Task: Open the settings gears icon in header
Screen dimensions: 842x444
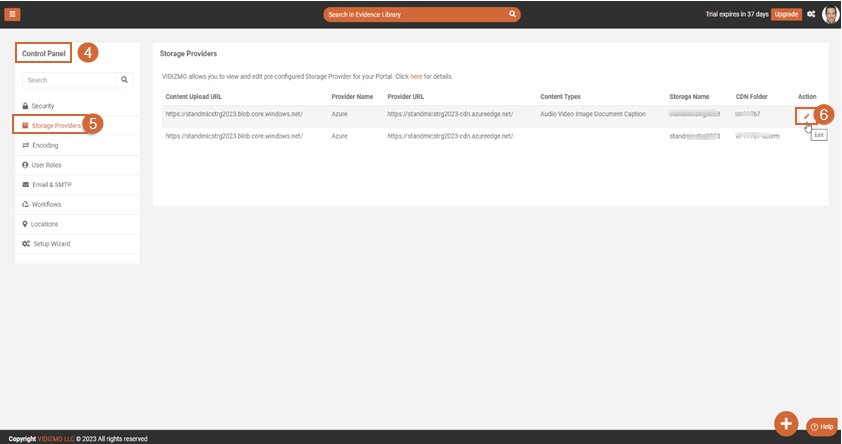Action: (811, 15)
